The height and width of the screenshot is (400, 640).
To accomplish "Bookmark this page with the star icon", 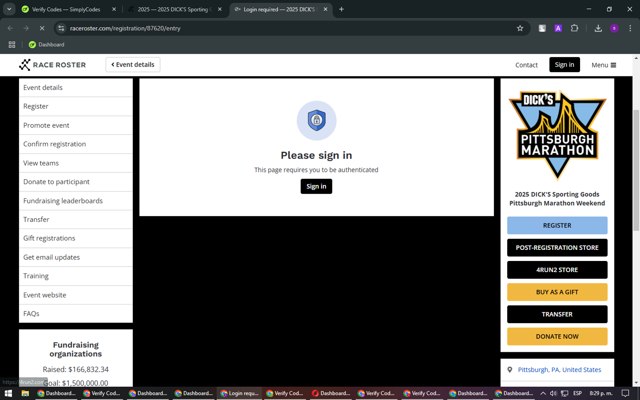I will 520,28.
